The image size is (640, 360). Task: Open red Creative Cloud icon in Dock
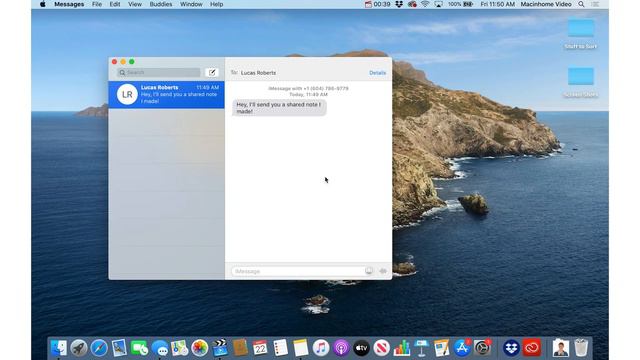click(x=532, y=348)
